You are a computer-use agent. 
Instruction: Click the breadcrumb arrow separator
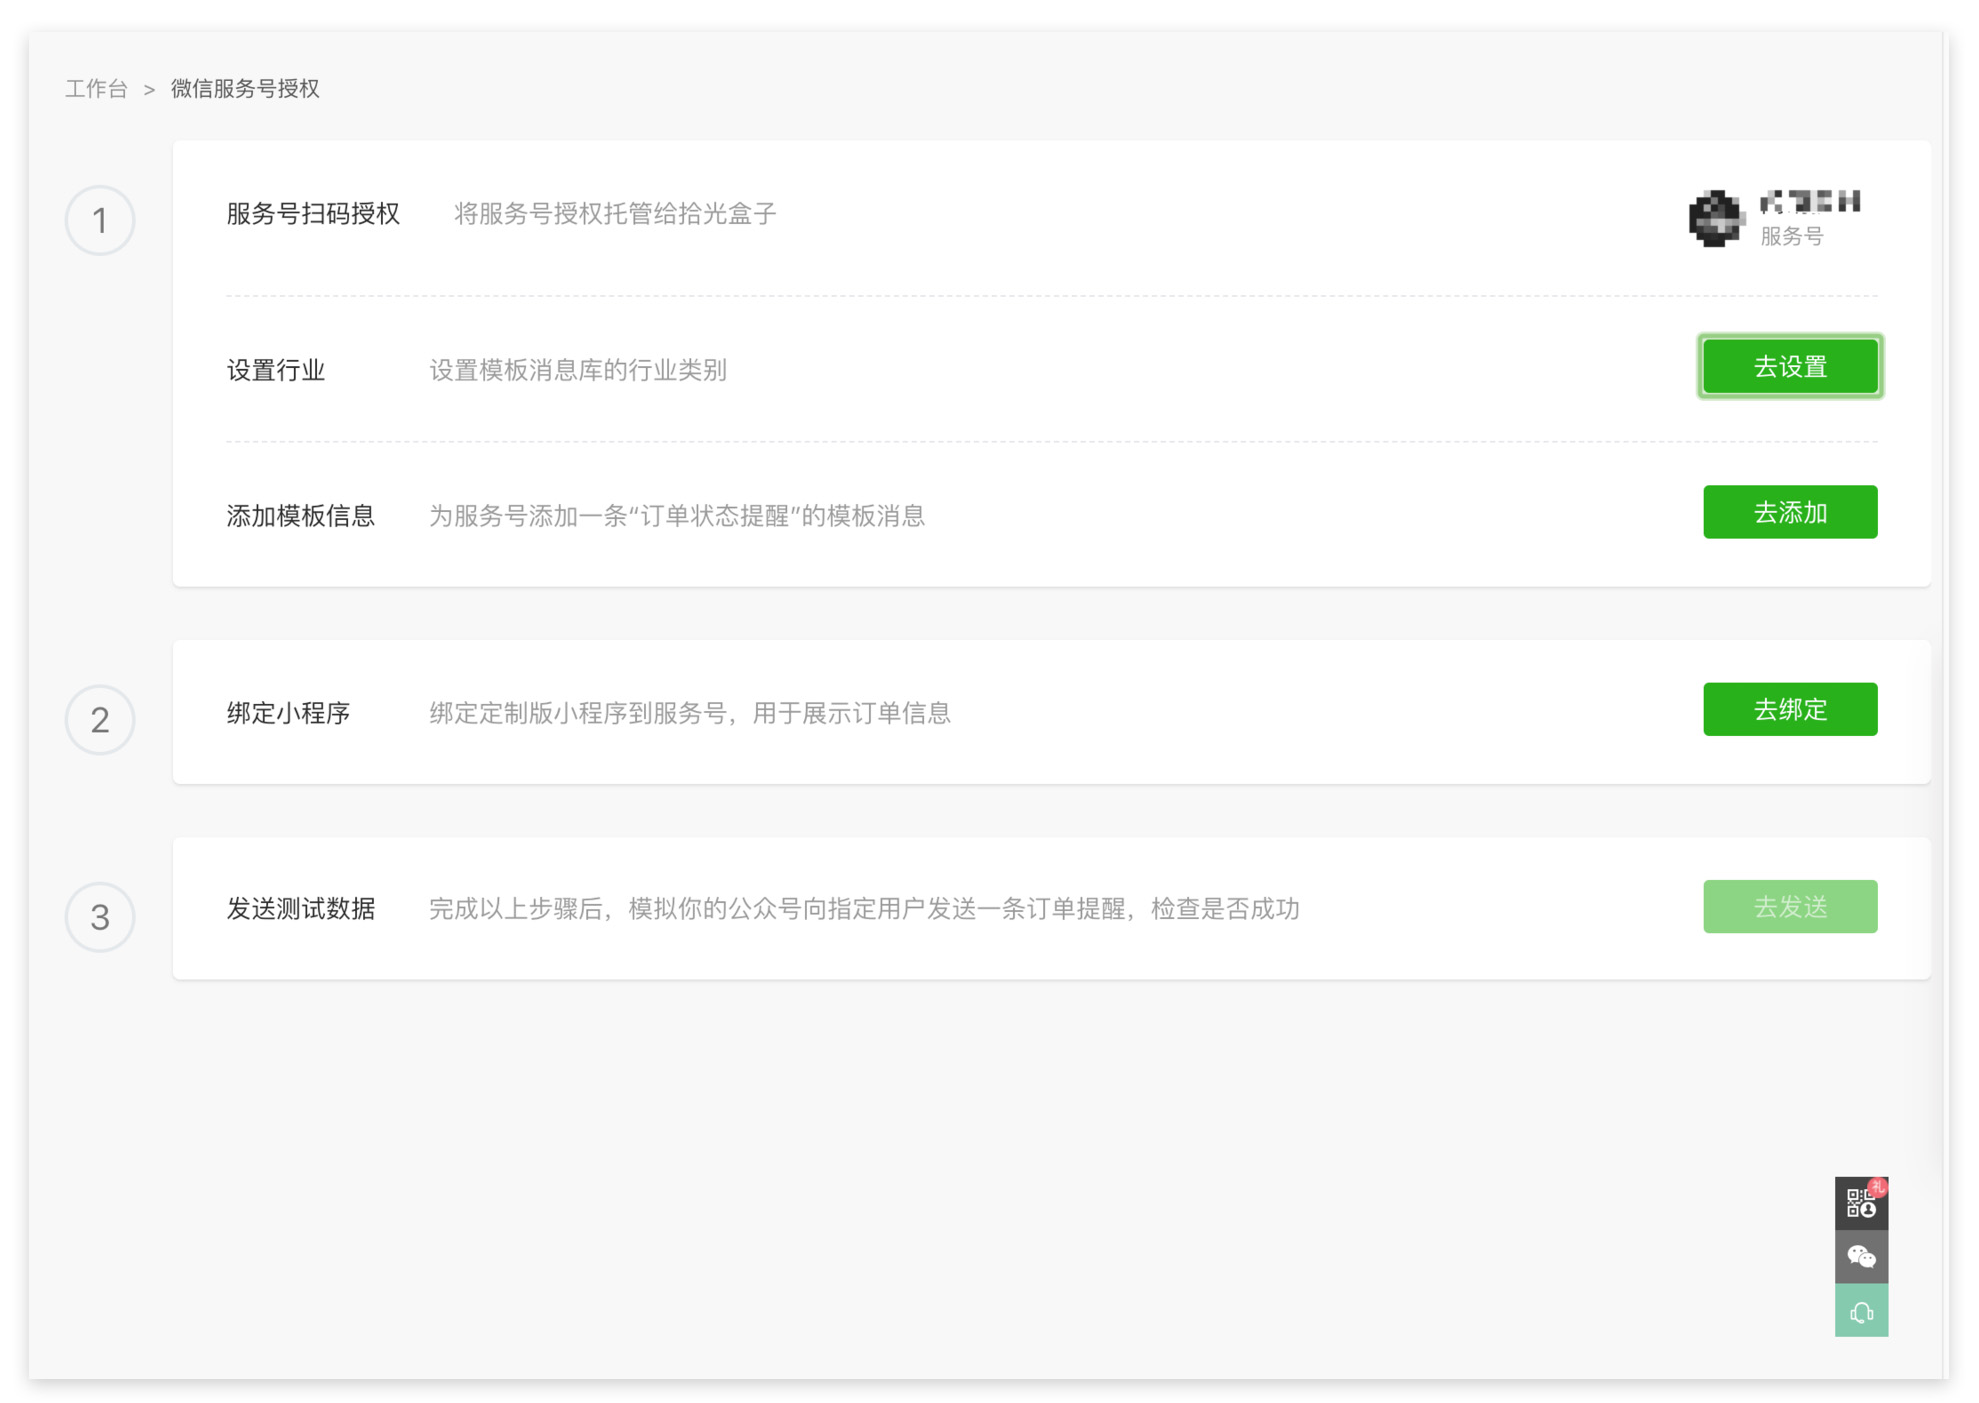(x=149, y=90)
